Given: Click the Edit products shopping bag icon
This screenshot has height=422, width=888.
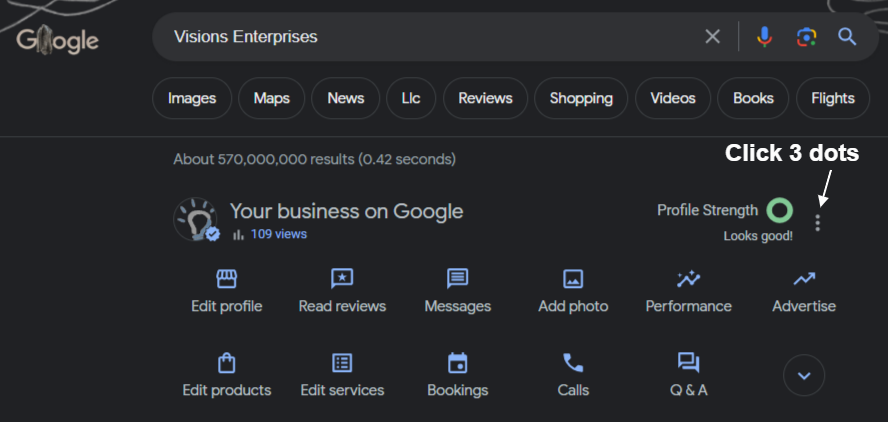Looking at the screenshot, I should point(227,363).
